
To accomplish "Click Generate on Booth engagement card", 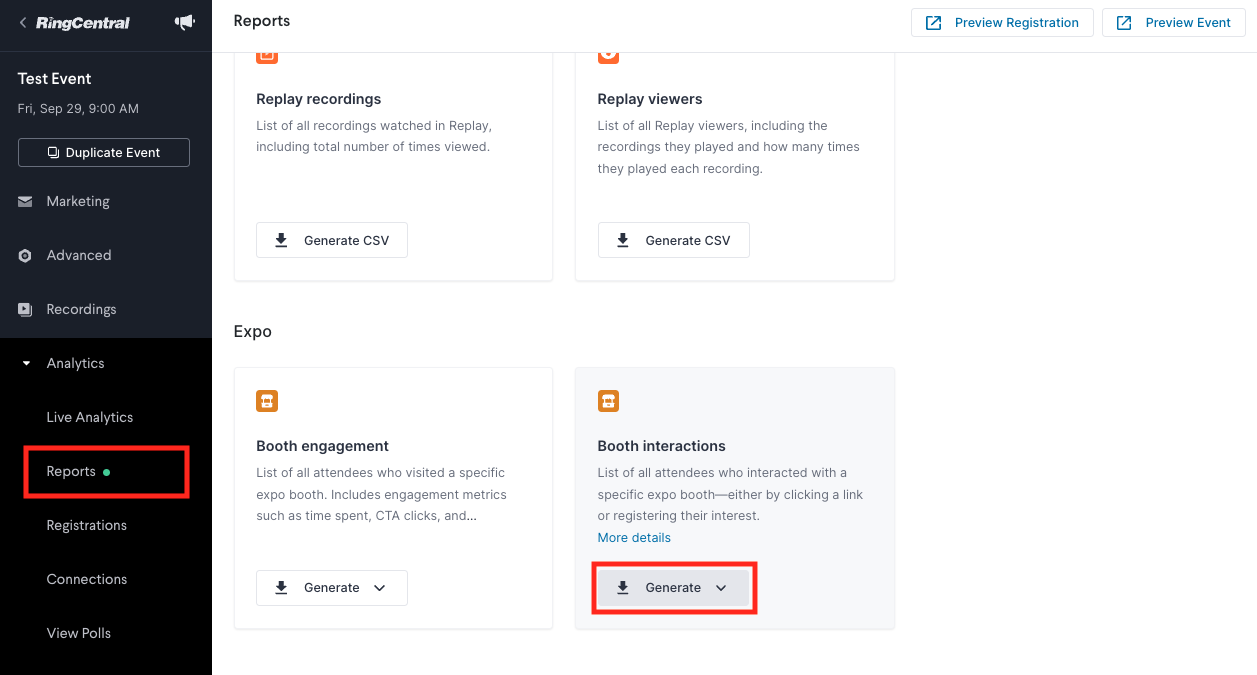I will pos(332,588).
